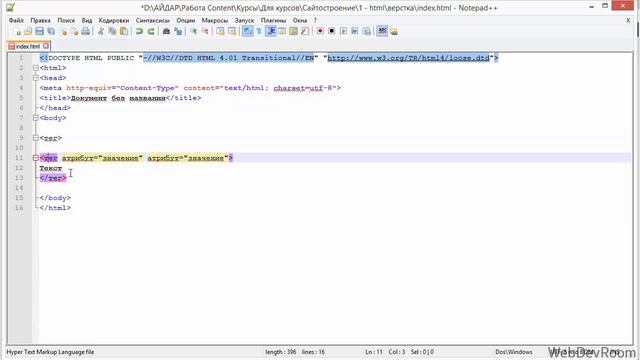Save the current document from toolbar

pos(40,31)
